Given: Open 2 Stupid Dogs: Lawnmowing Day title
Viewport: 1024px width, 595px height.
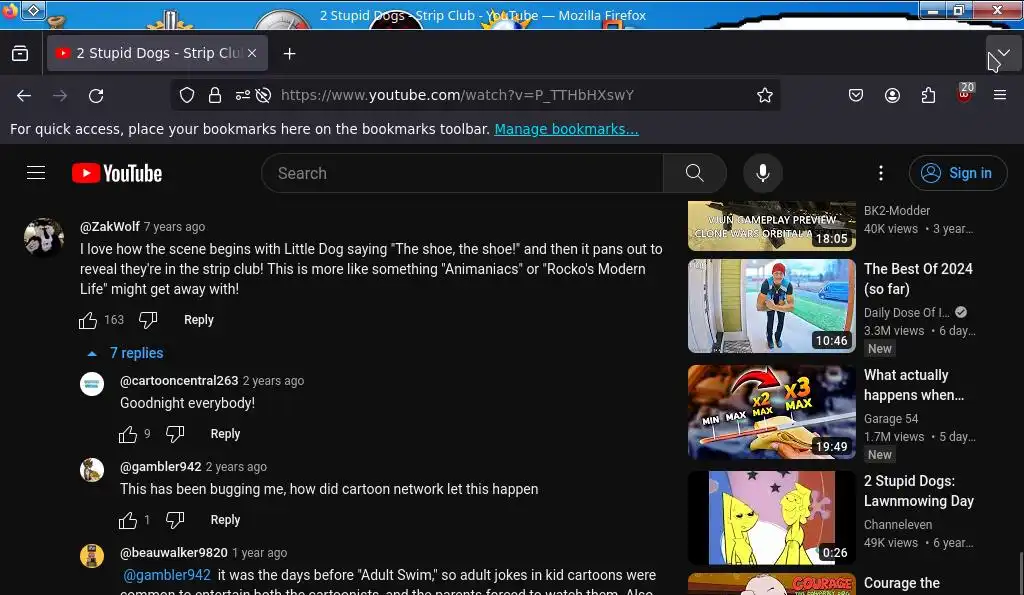Looking at the screenshot, I should [919, 491].
